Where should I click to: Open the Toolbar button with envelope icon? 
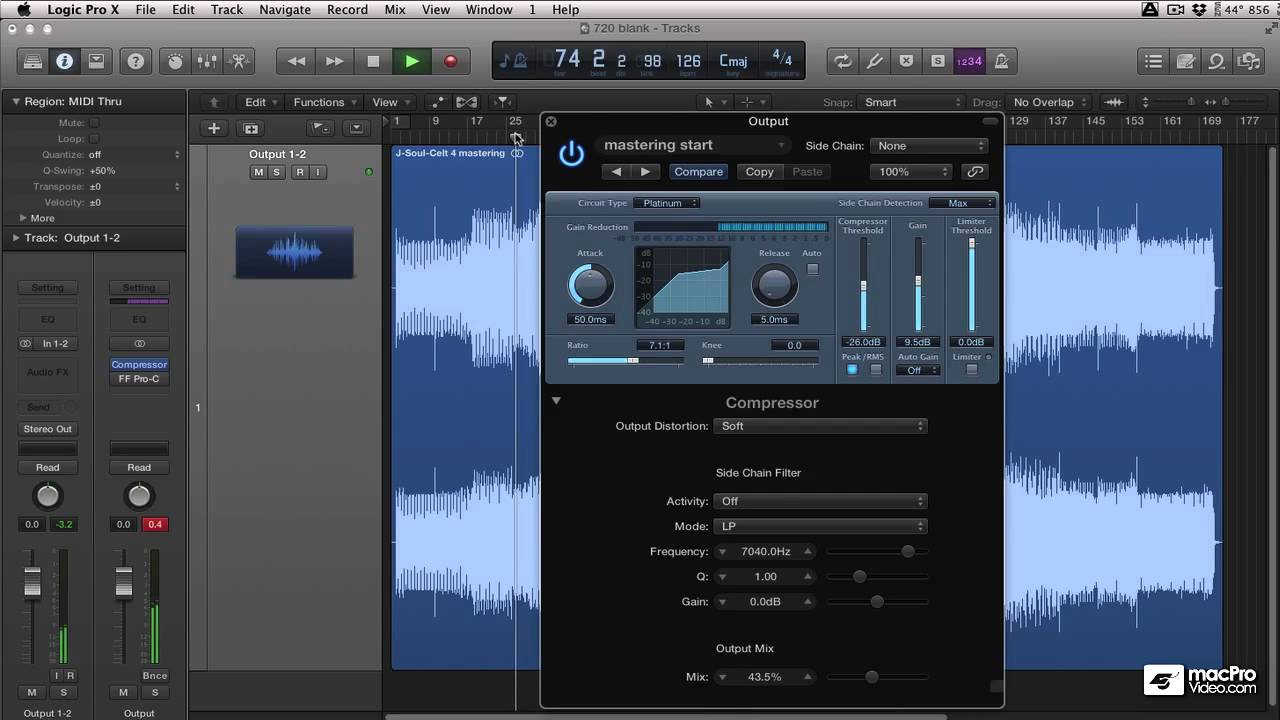click(96, 61)
